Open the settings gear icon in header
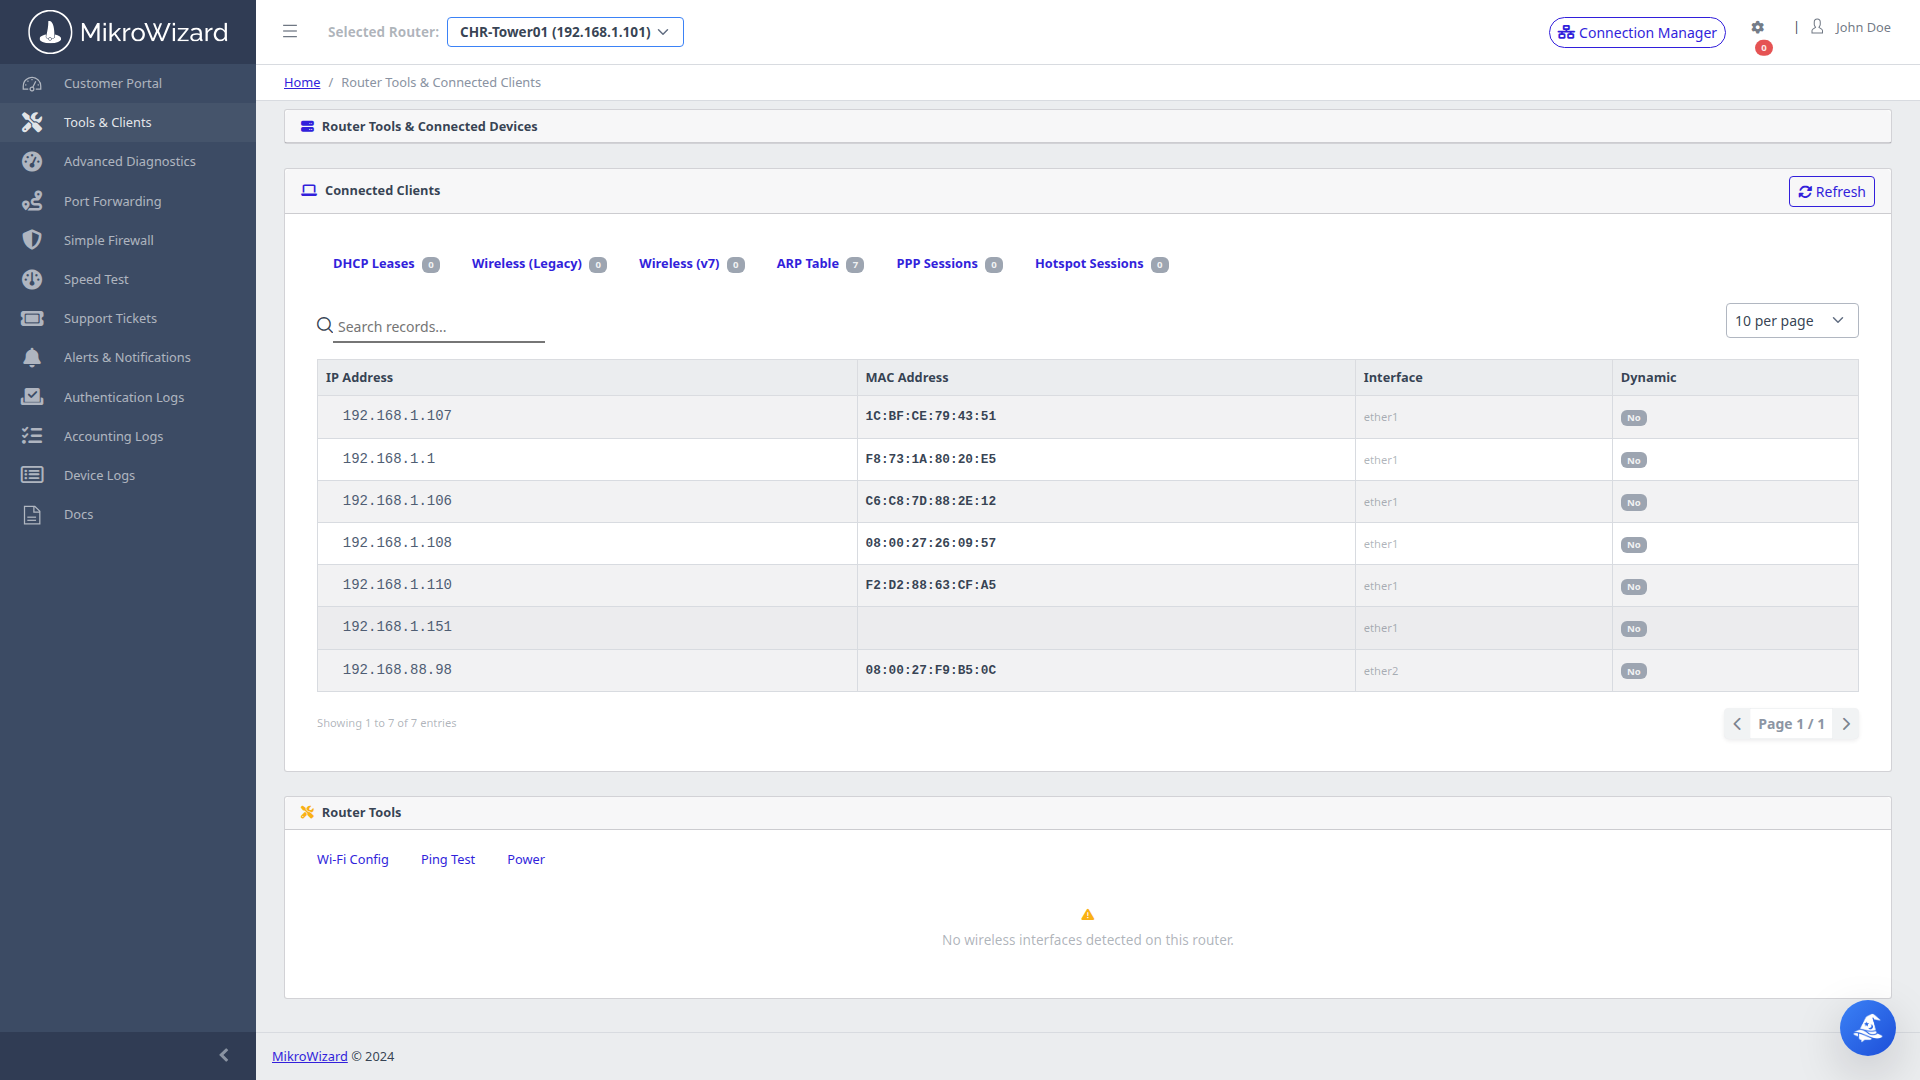This screenshot has height=1080, width=1920. [x=1758, y=28]
